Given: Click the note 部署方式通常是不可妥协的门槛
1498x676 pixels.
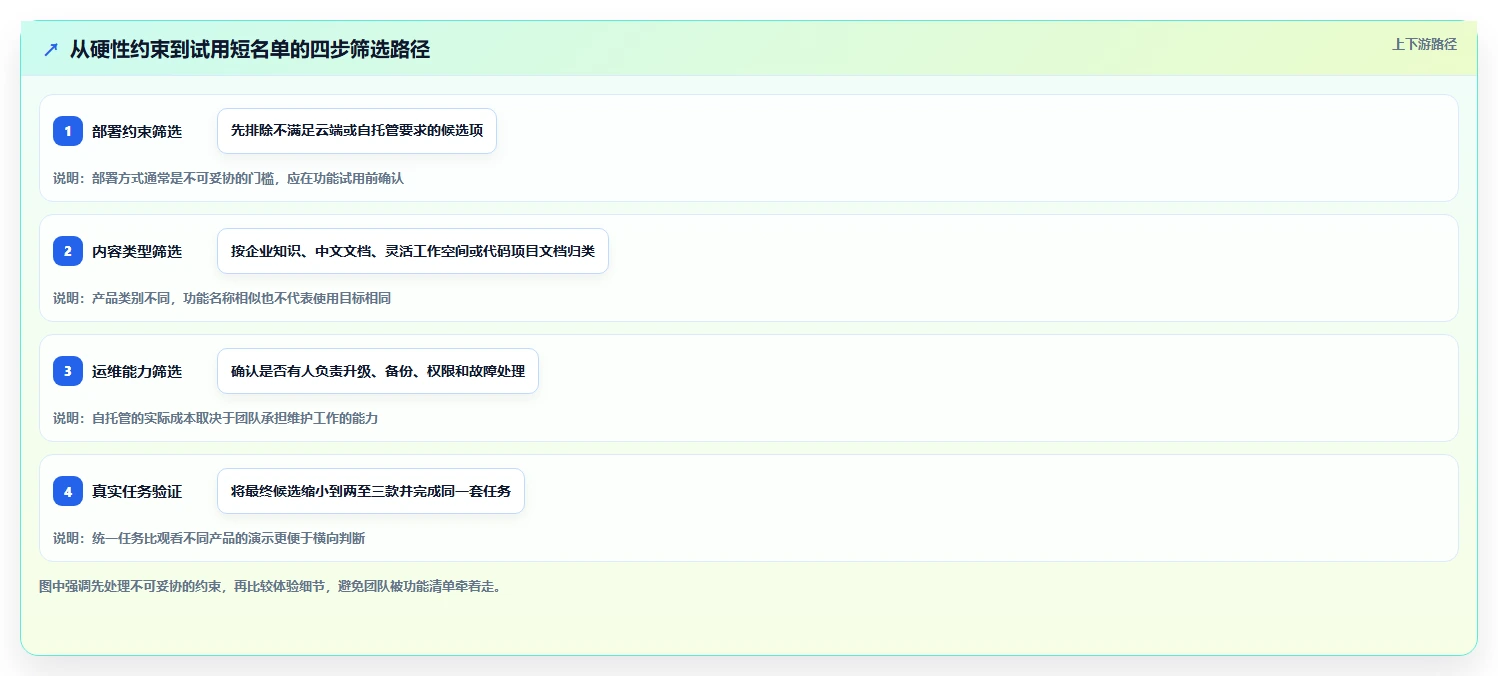Looking at the screenshot, I should point(228,178).
